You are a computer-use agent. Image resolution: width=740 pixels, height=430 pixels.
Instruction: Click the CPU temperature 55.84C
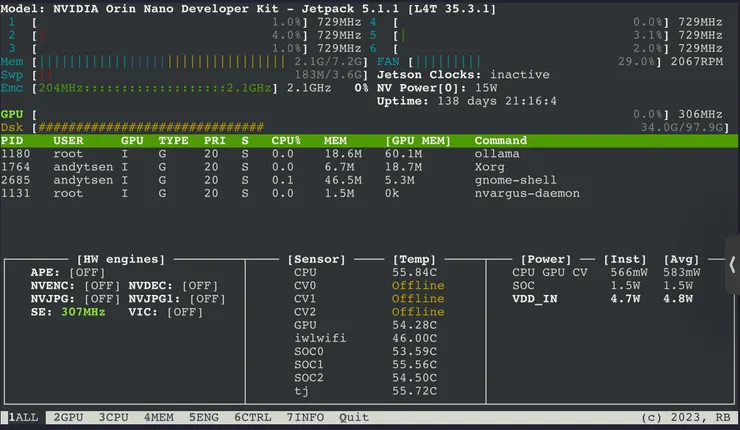coord(414,272)
